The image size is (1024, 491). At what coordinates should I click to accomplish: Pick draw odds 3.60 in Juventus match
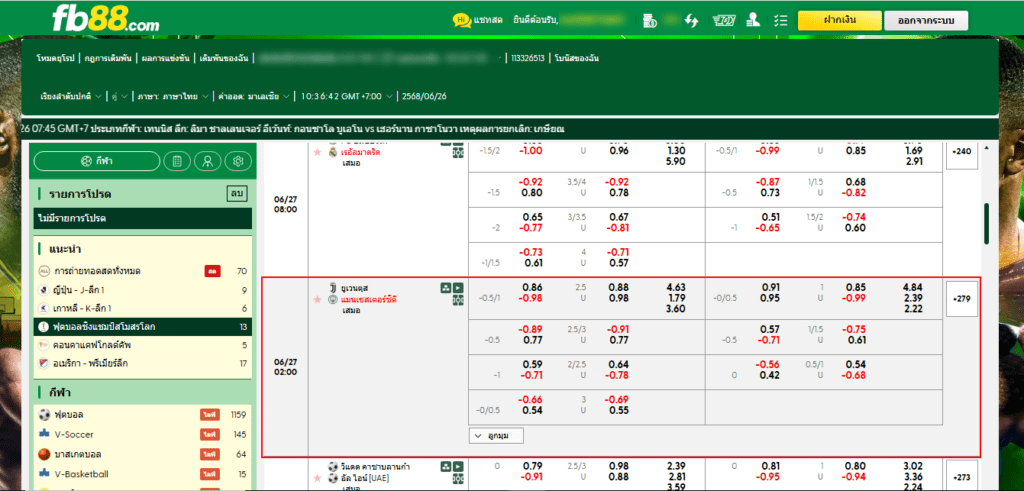point(675,310)
